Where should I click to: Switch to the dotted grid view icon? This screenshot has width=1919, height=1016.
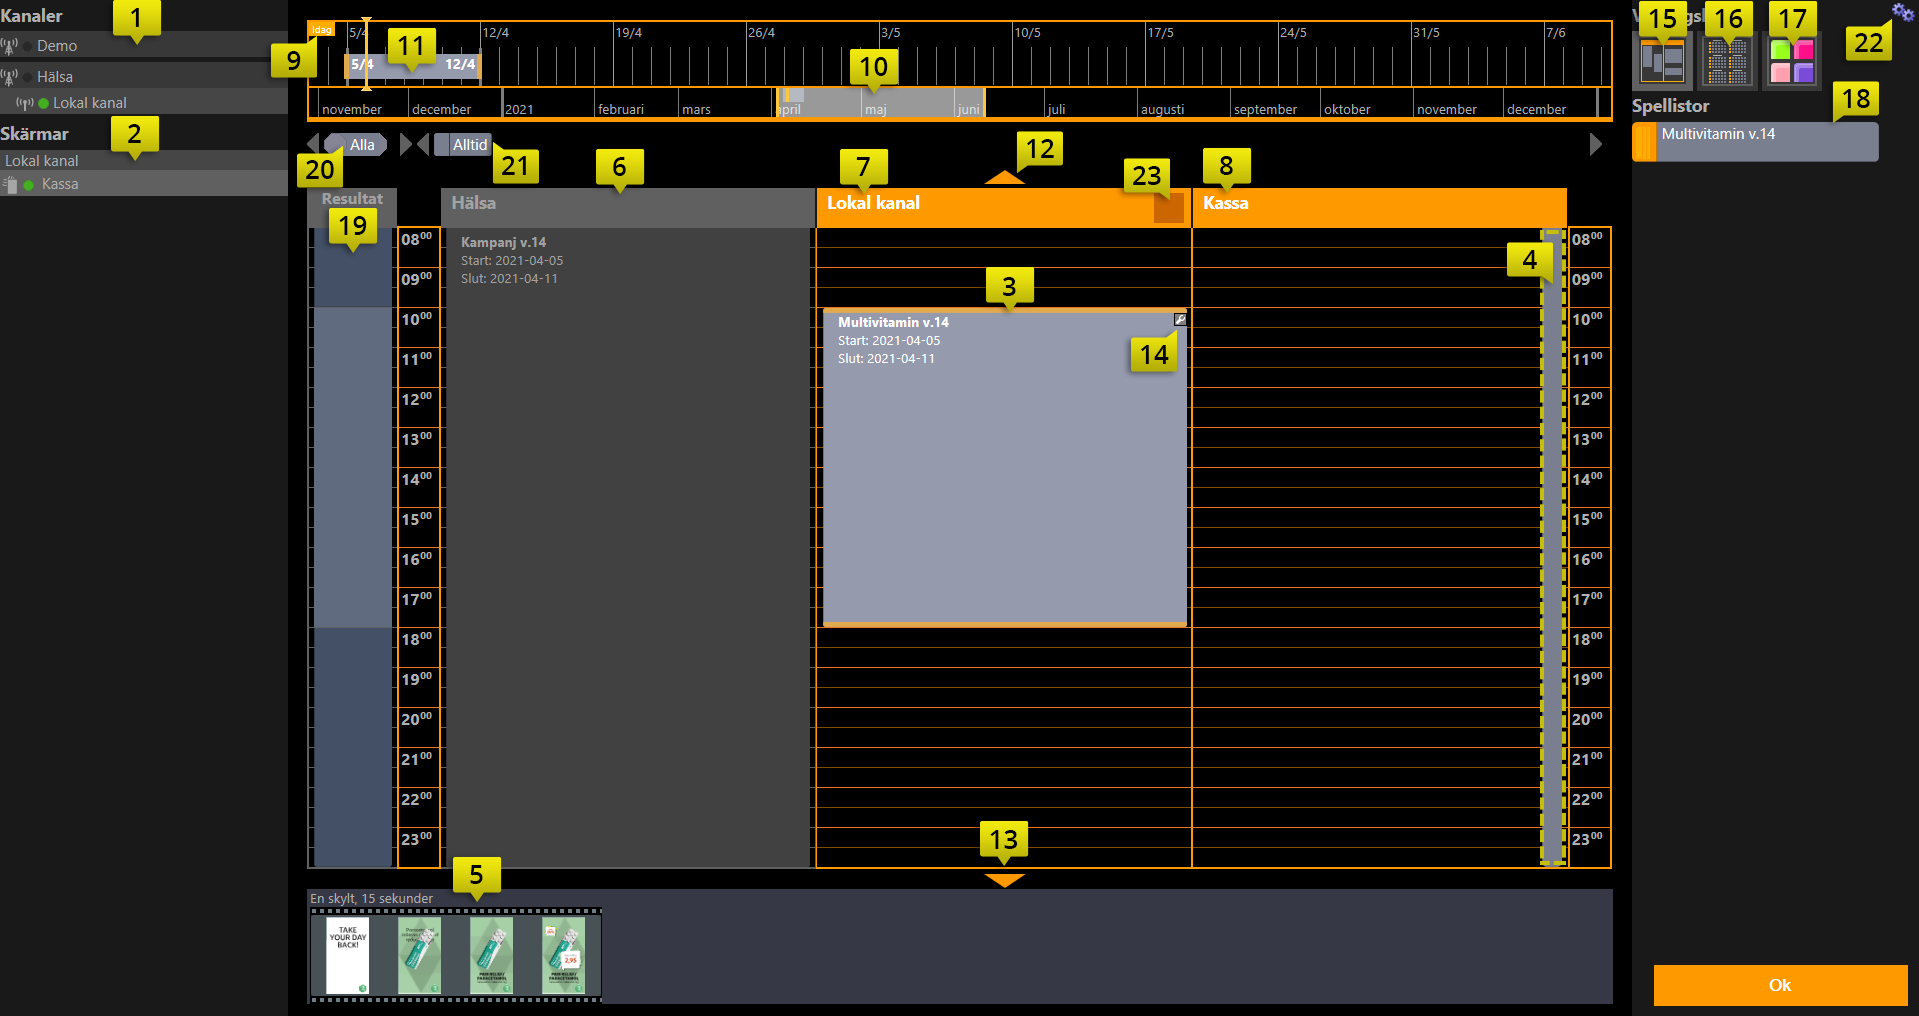coord(1727,62)
